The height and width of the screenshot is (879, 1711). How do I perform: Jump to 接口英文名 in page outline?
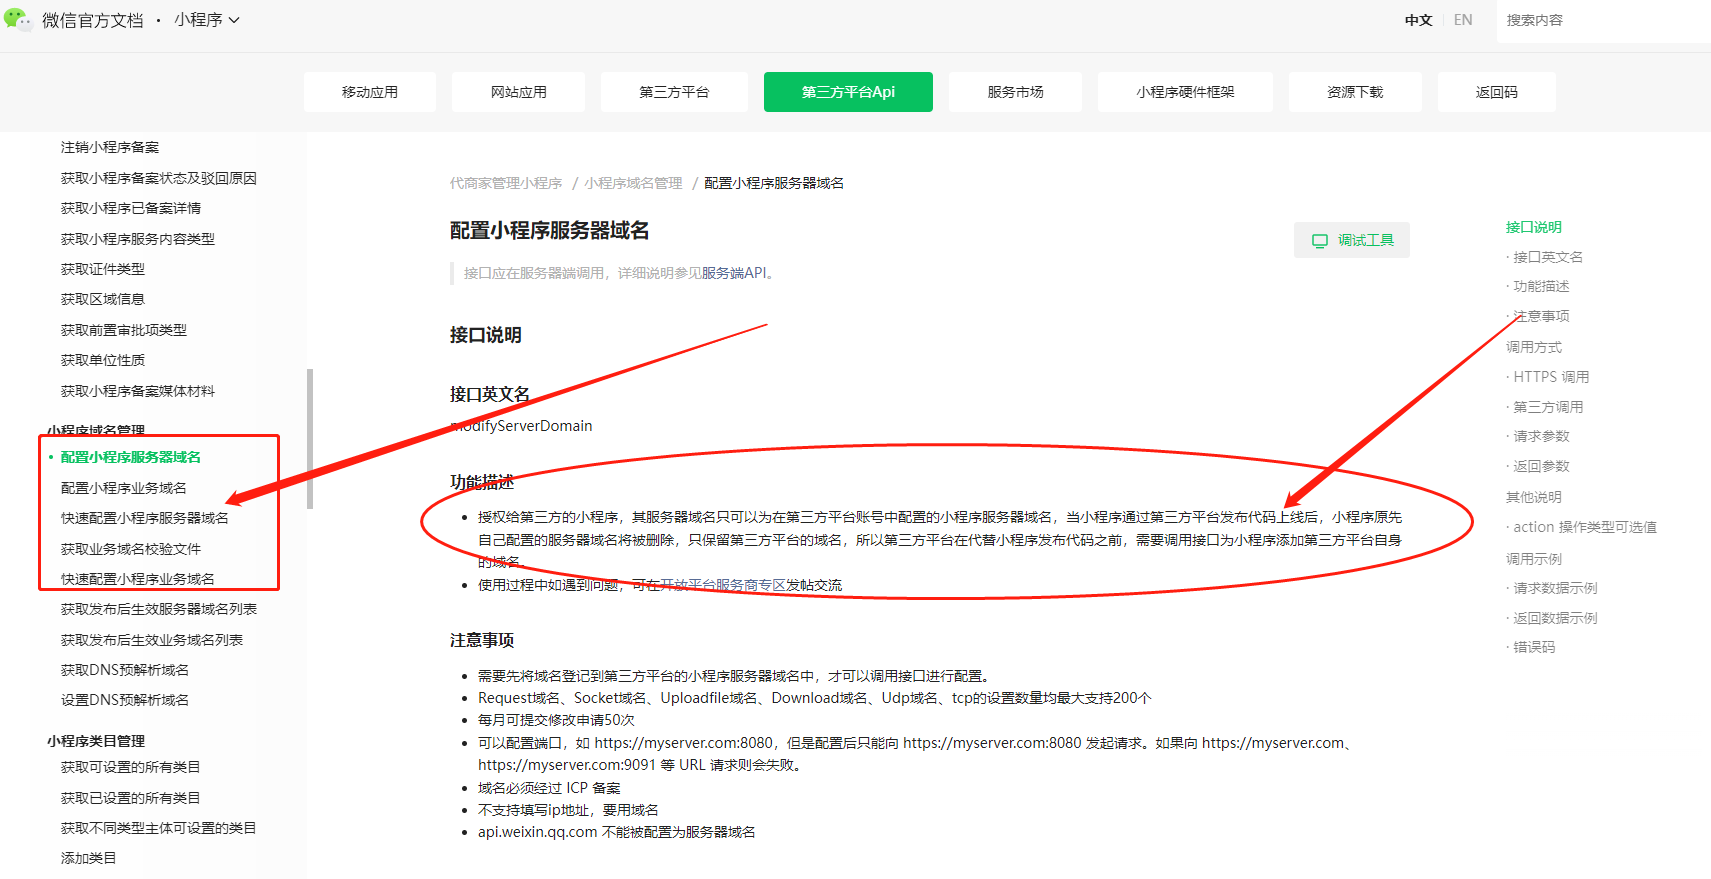[1548, 257]
